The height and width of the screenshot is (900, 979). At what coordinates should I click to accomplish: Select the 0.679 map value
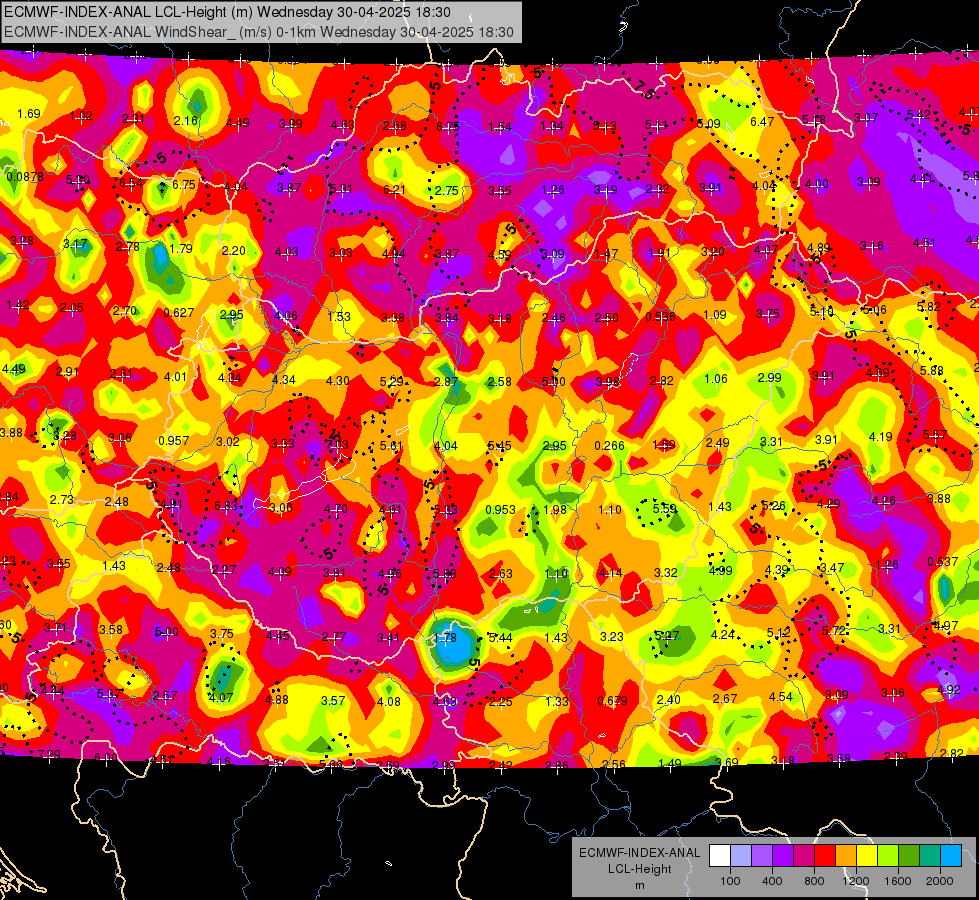pyautogui.click(x=612, y=700)
